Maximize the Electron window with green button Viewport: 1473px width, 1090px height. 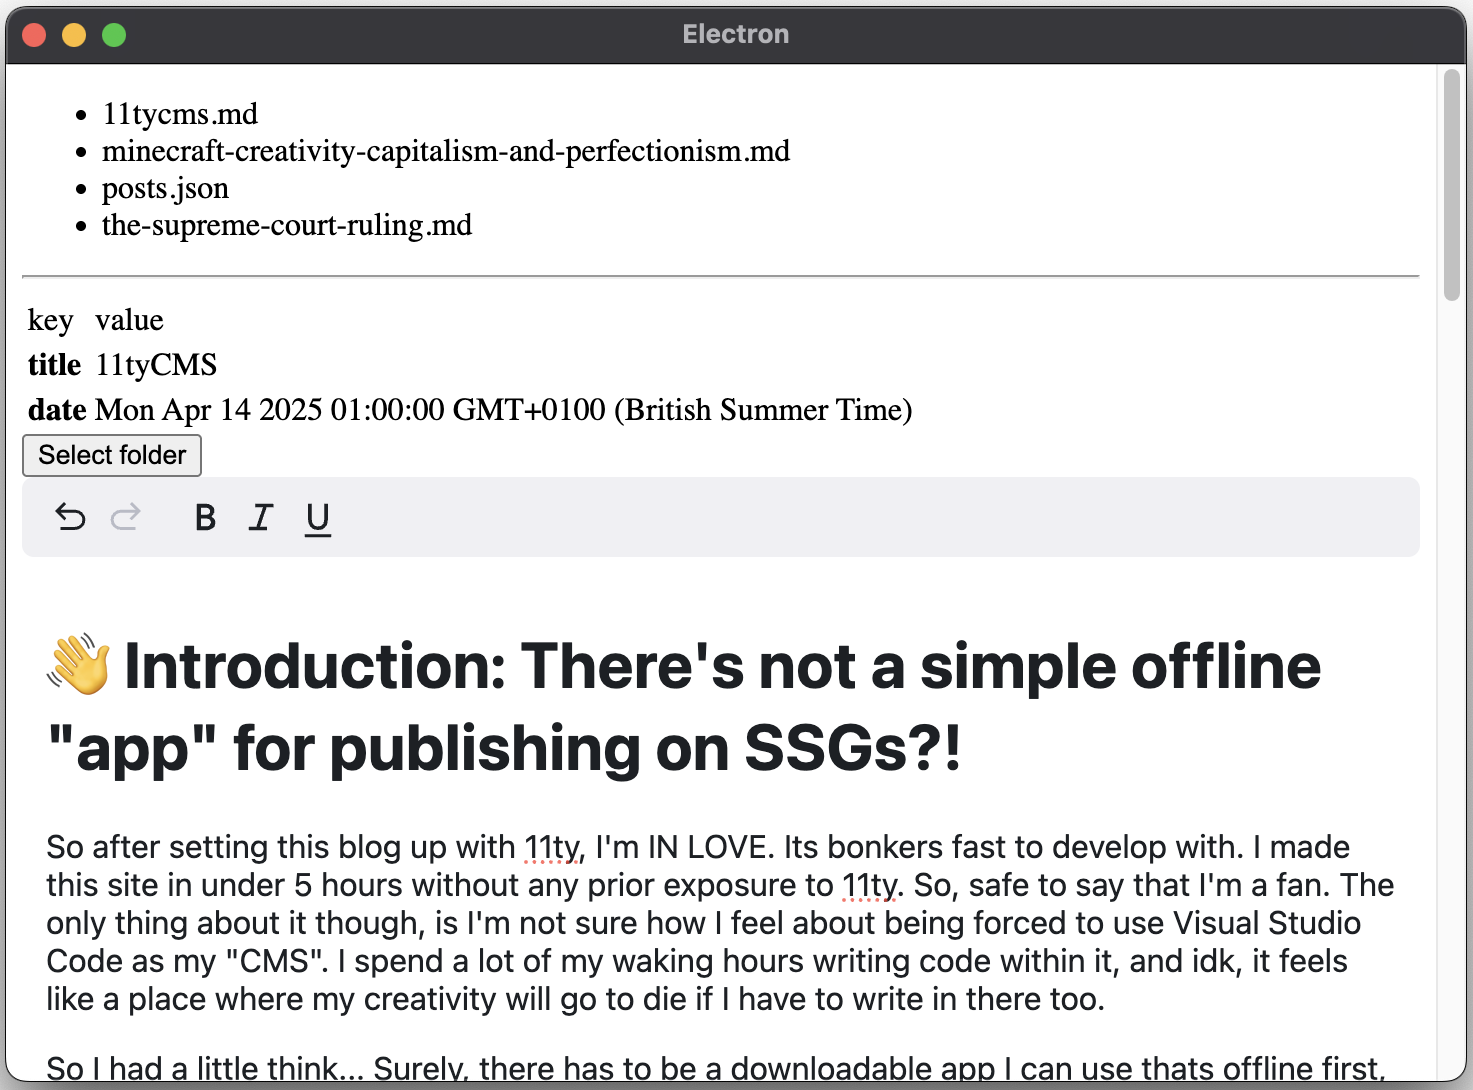tap(114, 35)
